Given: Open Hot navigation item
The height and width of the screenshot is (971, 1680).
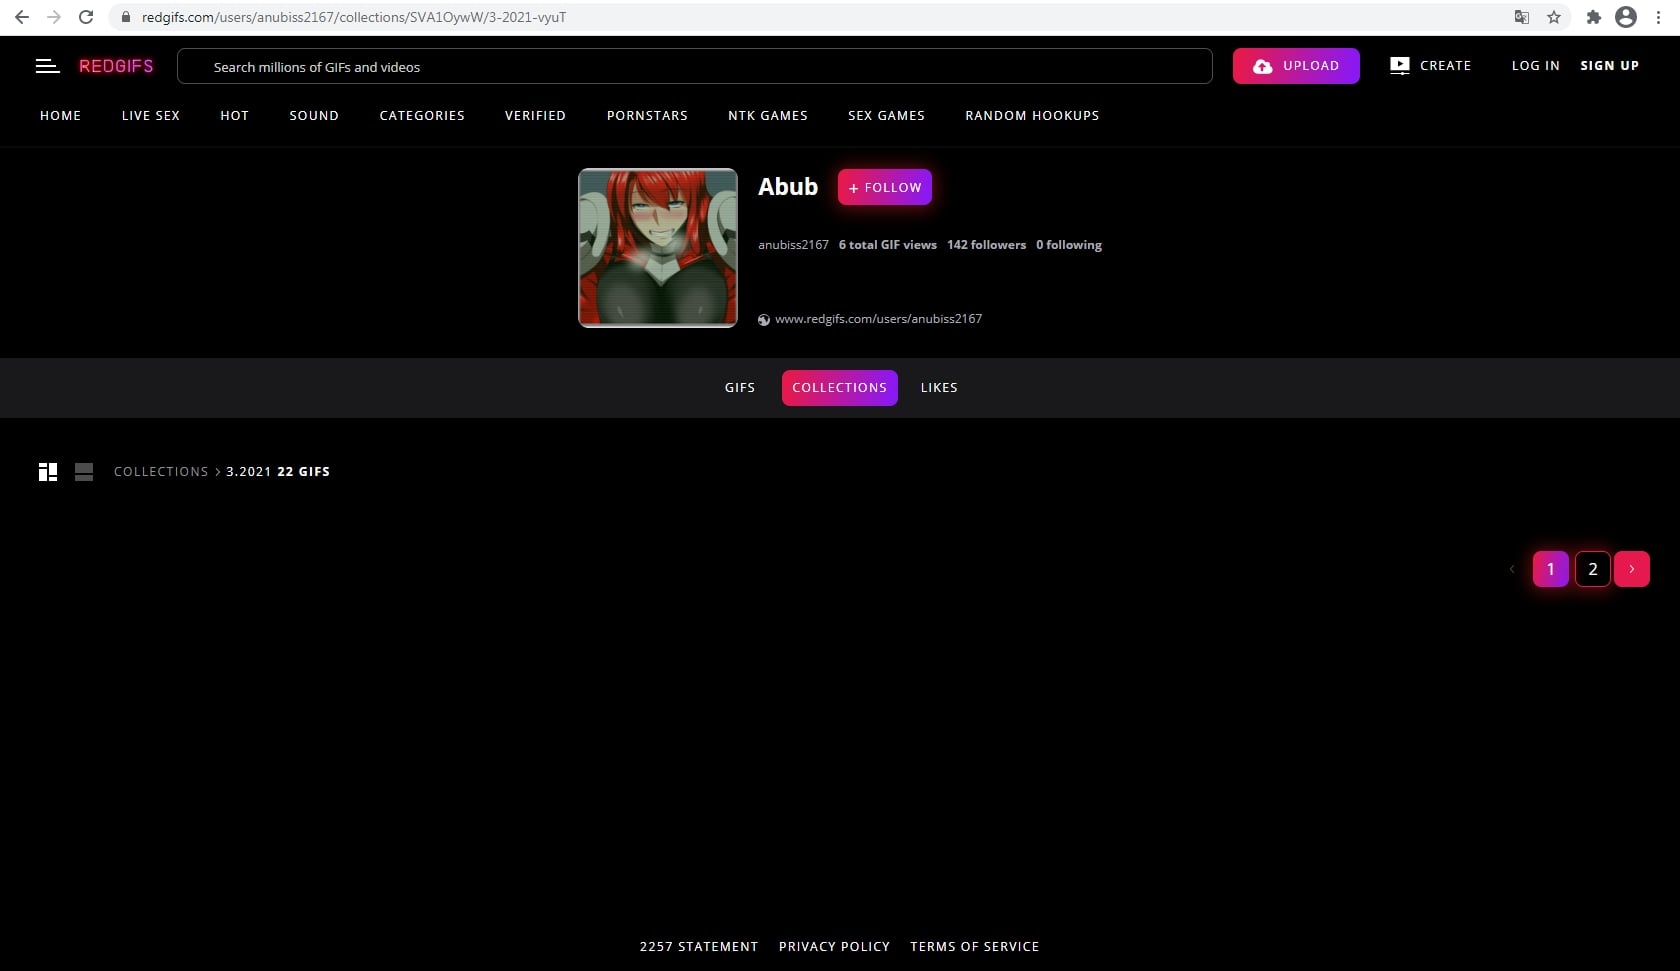Looking at the screenshot, I should 235,116.
